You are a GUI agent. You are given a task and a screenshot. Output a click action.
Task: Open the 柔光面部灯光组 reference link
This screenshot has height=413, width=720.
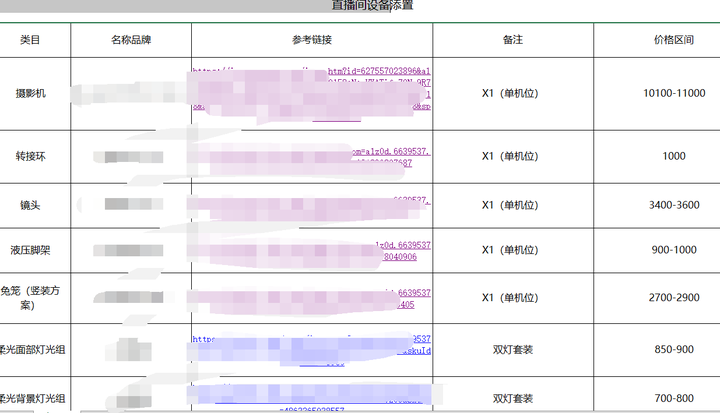(312, 351)
